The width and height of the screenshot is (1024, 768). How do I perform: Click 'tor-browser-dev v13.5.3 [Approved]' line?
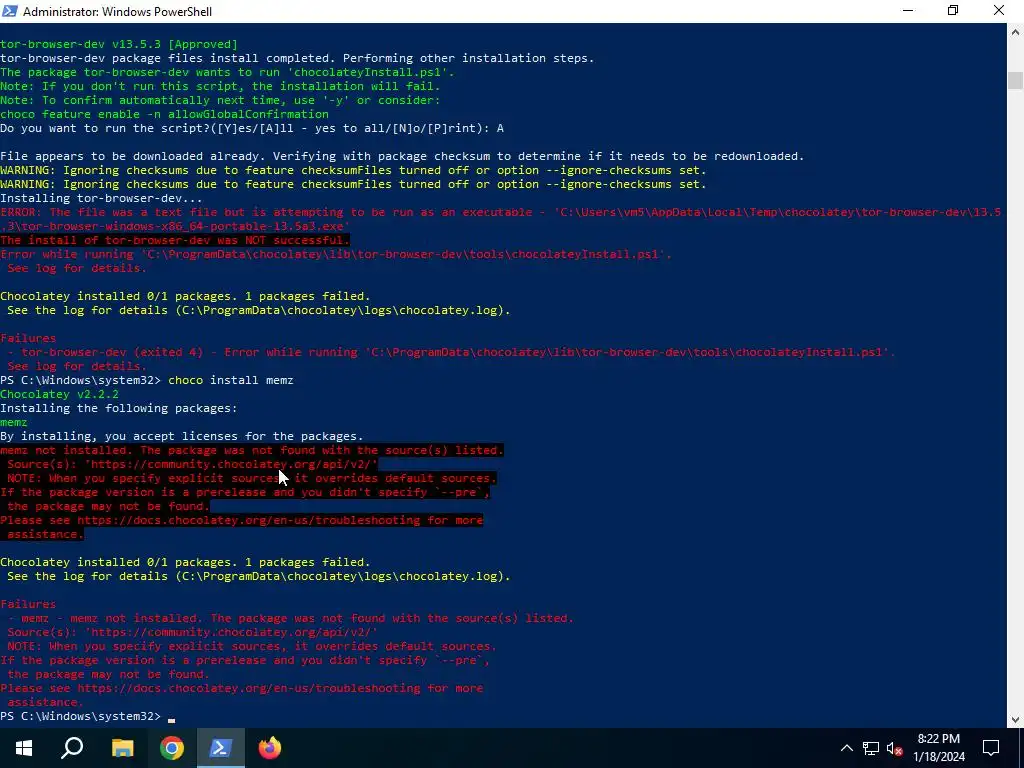click(x=119, y=44)
